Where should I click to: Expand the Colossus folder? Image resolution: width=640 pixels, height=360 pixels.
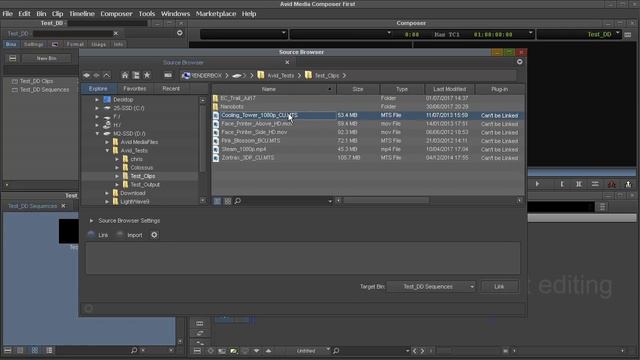(117, 168)
